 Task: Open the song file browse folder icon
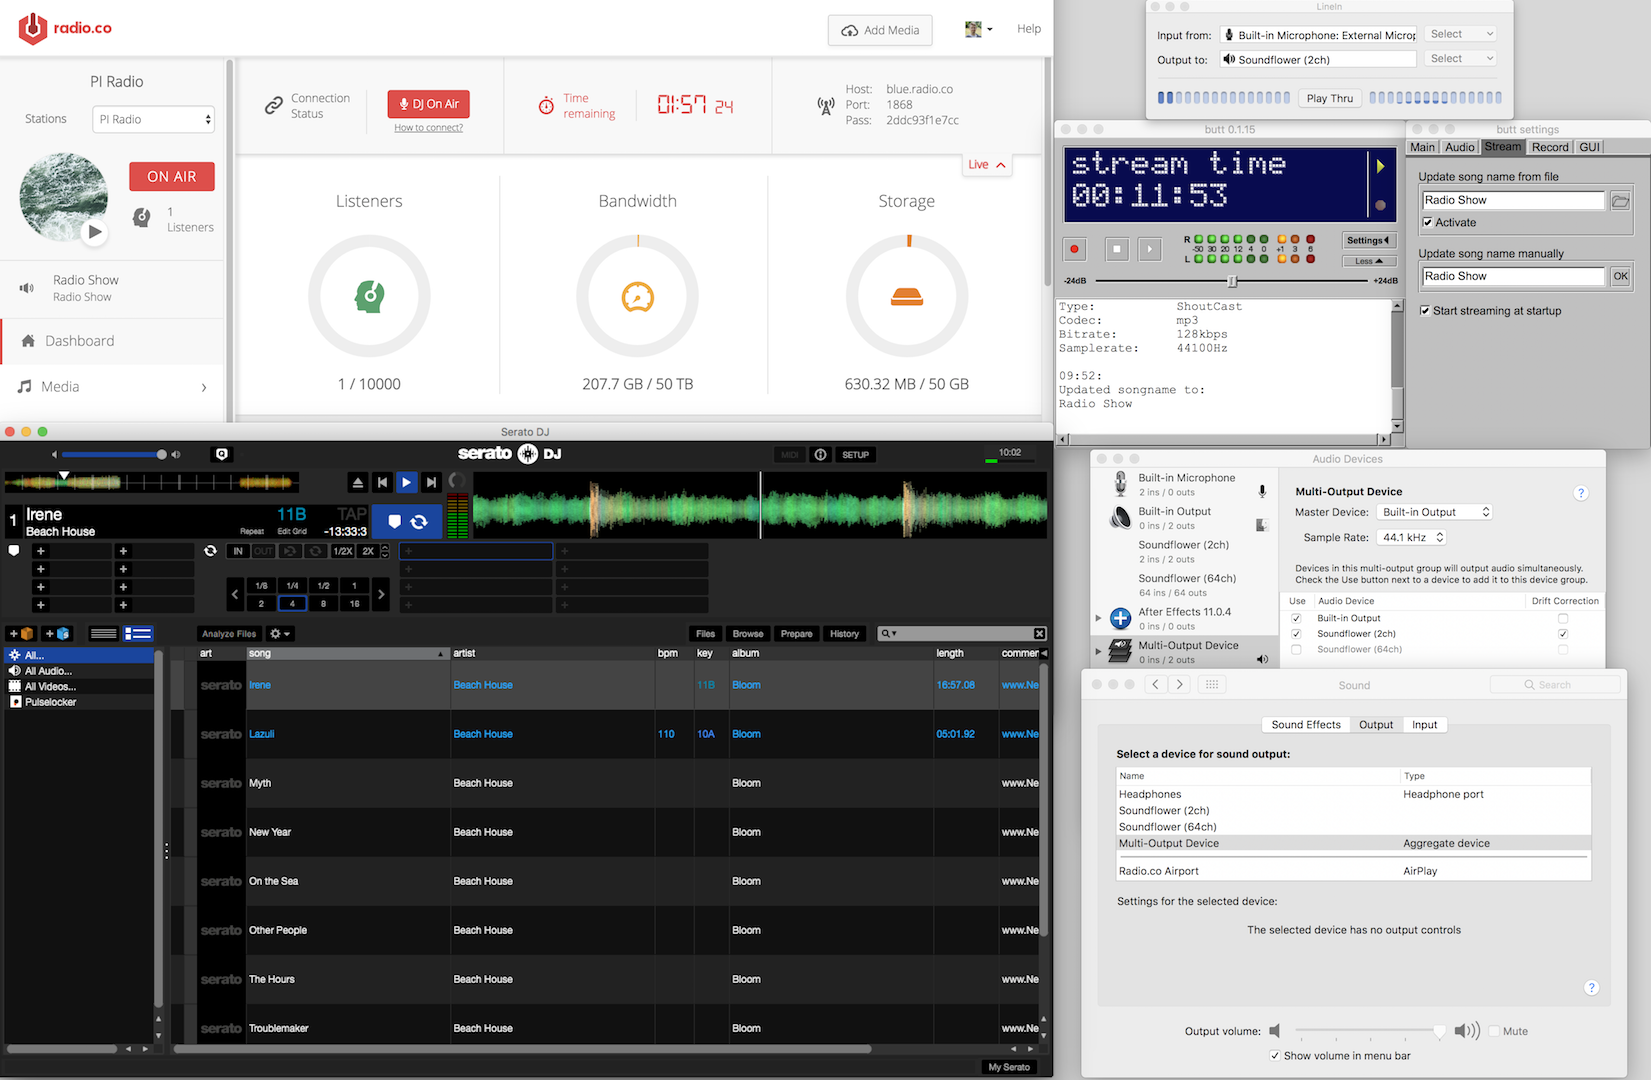[1620, 201]
